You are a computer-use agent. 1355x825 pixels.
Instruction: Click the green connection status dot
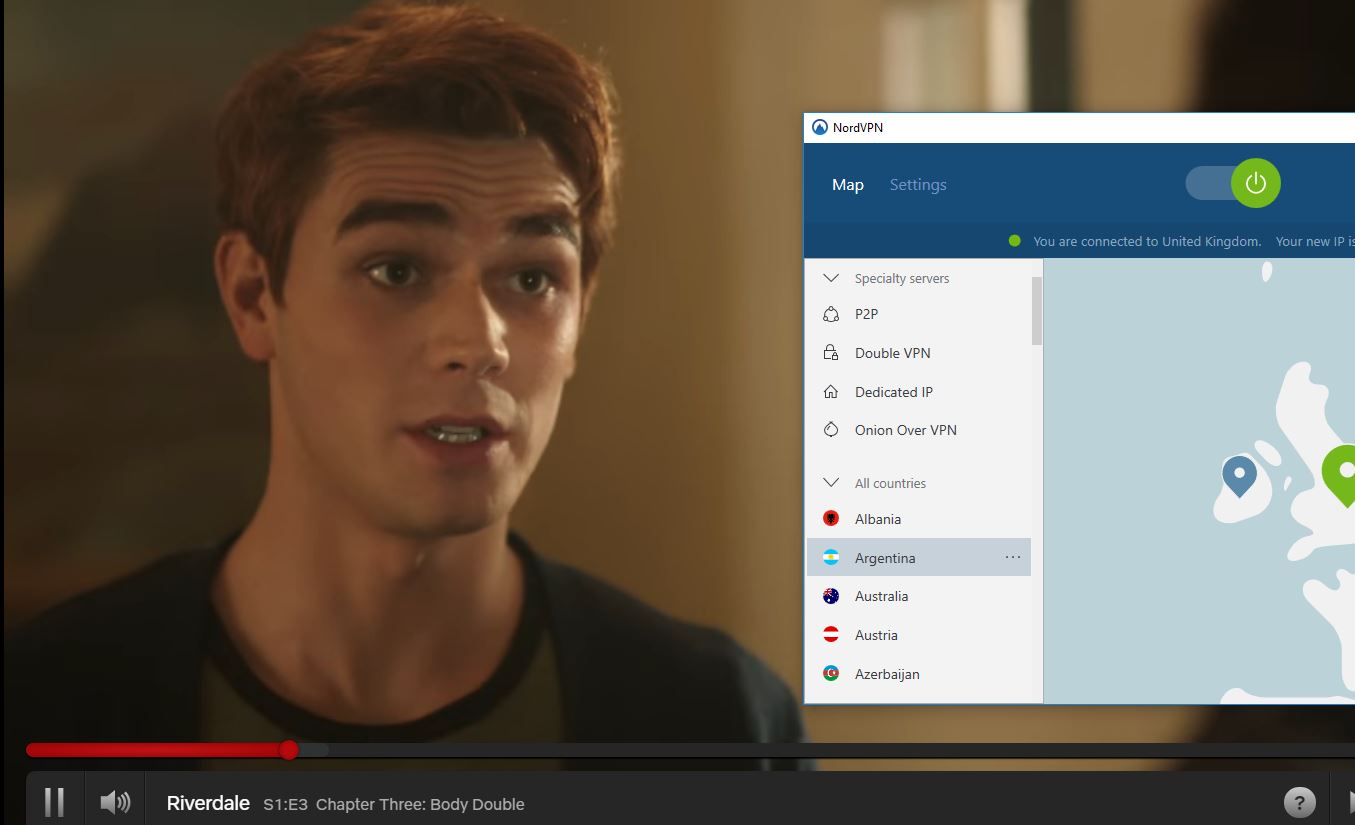[x=1015, y=241]
